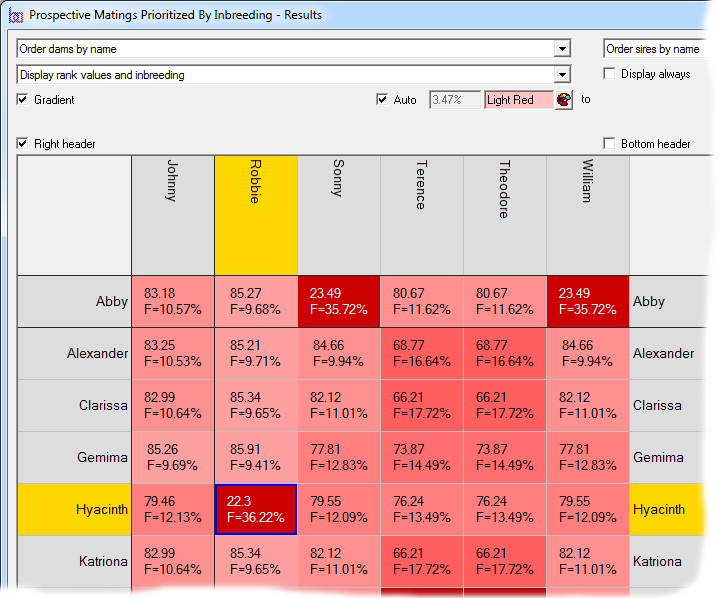
Task: Select the Gemima × Johnny cell 85.26
Action: click(x=173, y=457)
